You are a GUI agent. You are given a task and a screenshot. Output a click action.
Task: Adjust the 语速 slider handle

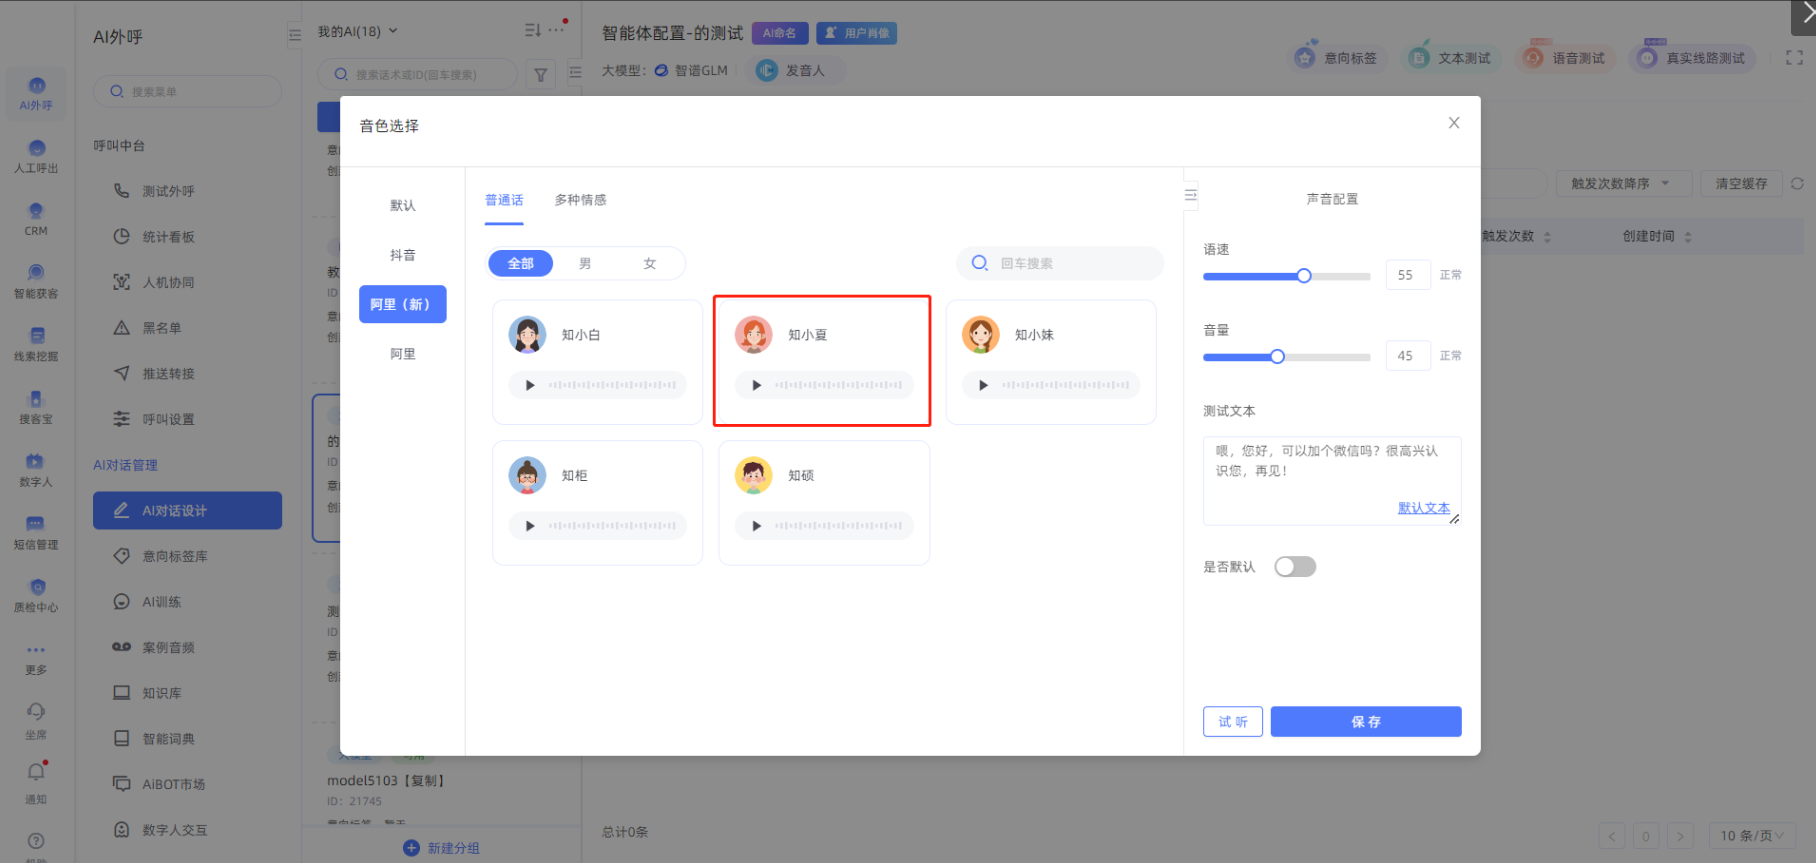pyautogui.click(x=1304, y=276)
